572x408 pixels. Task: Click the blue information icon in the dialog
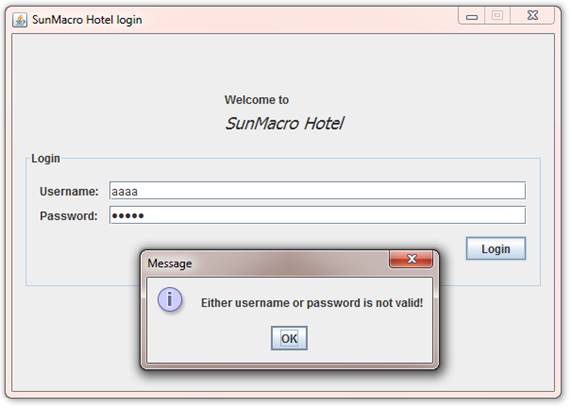pos(170,300)
